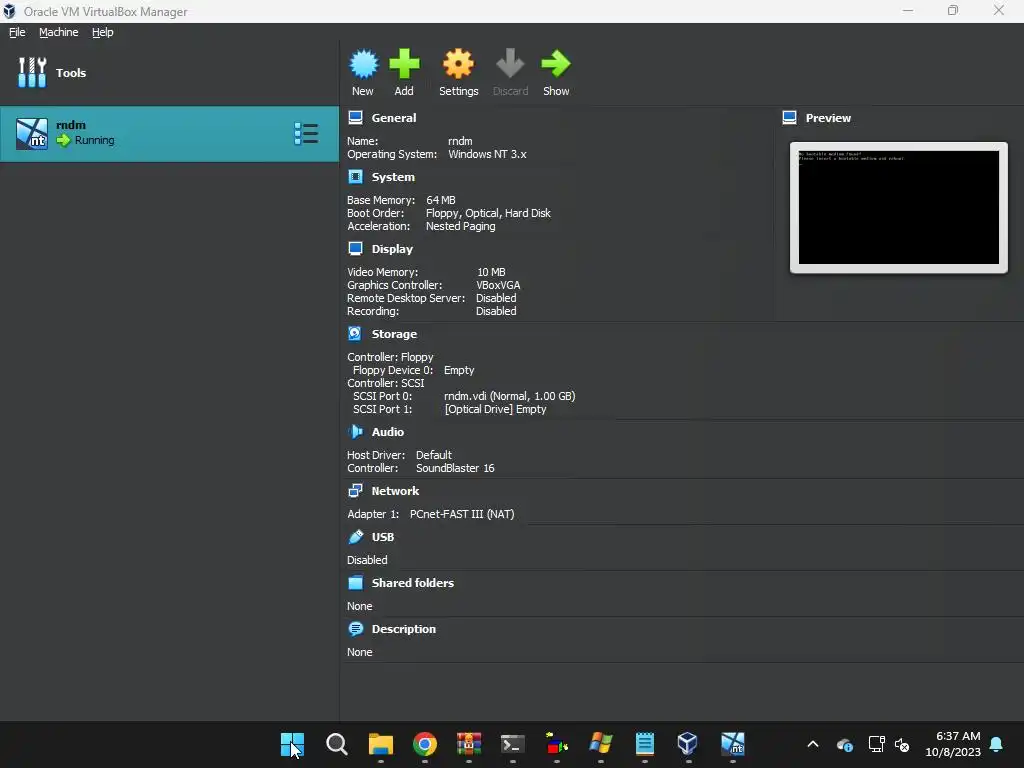The width and height of the screenshot is (1024, 768).
Task: Open the notifications bell icon
Action: tap(997, 744)
